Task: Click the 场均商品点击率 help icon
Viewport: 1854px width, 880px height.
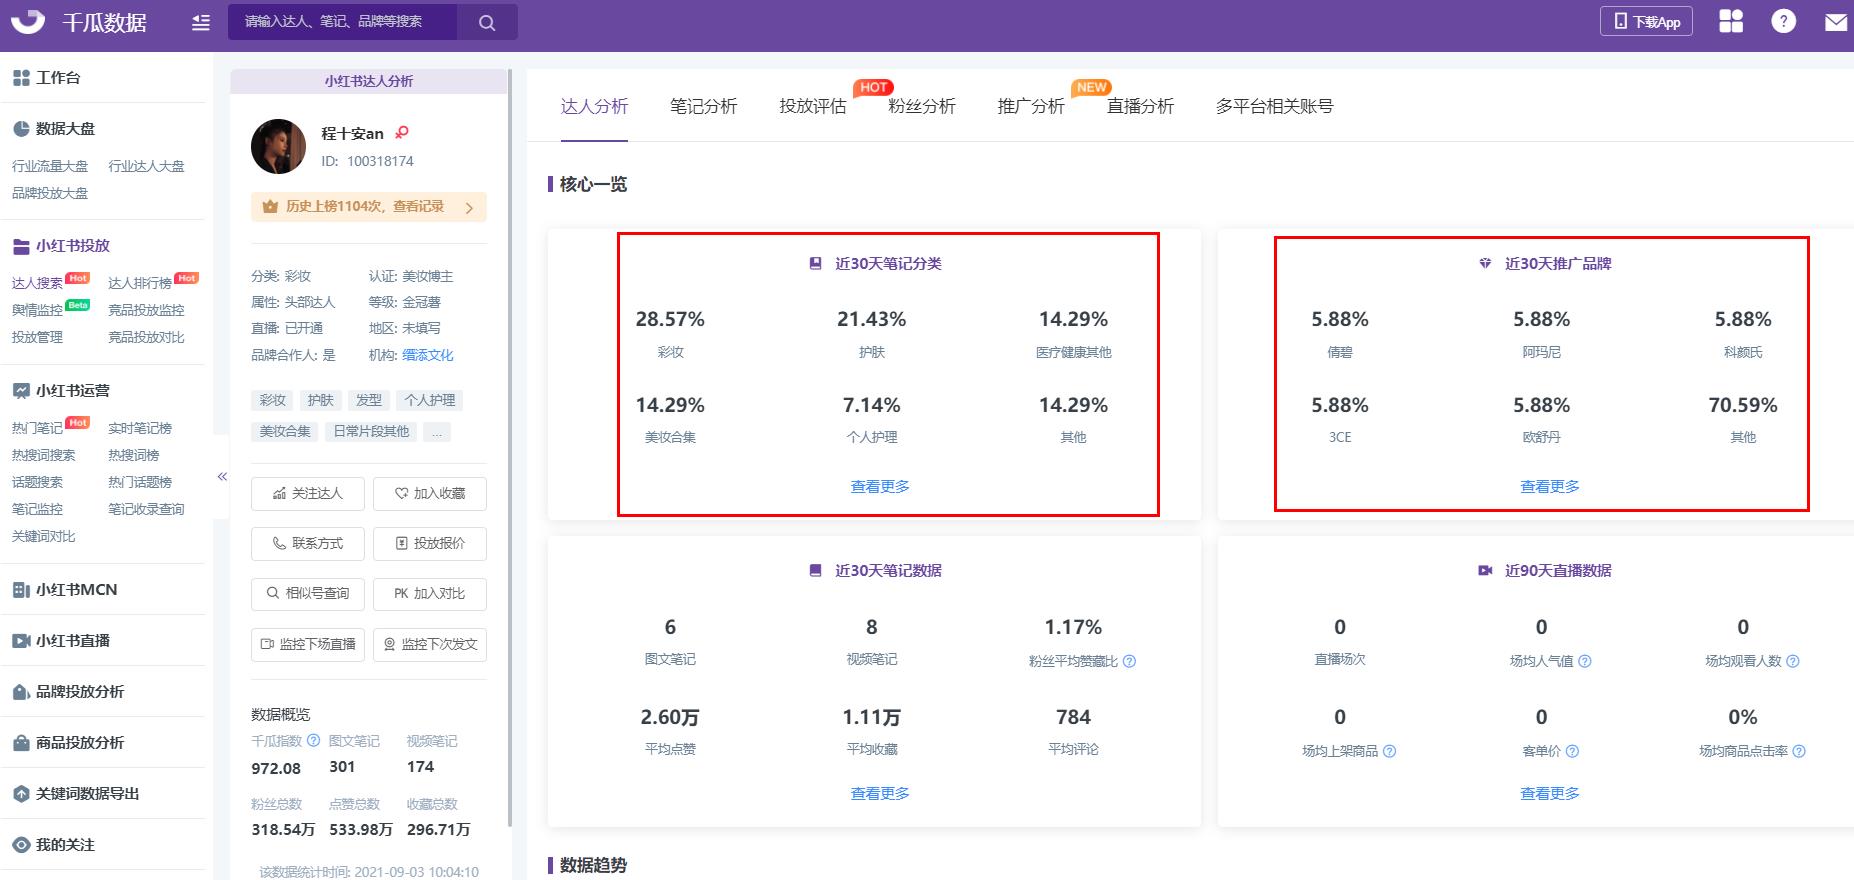Action: click(1799, 751)
